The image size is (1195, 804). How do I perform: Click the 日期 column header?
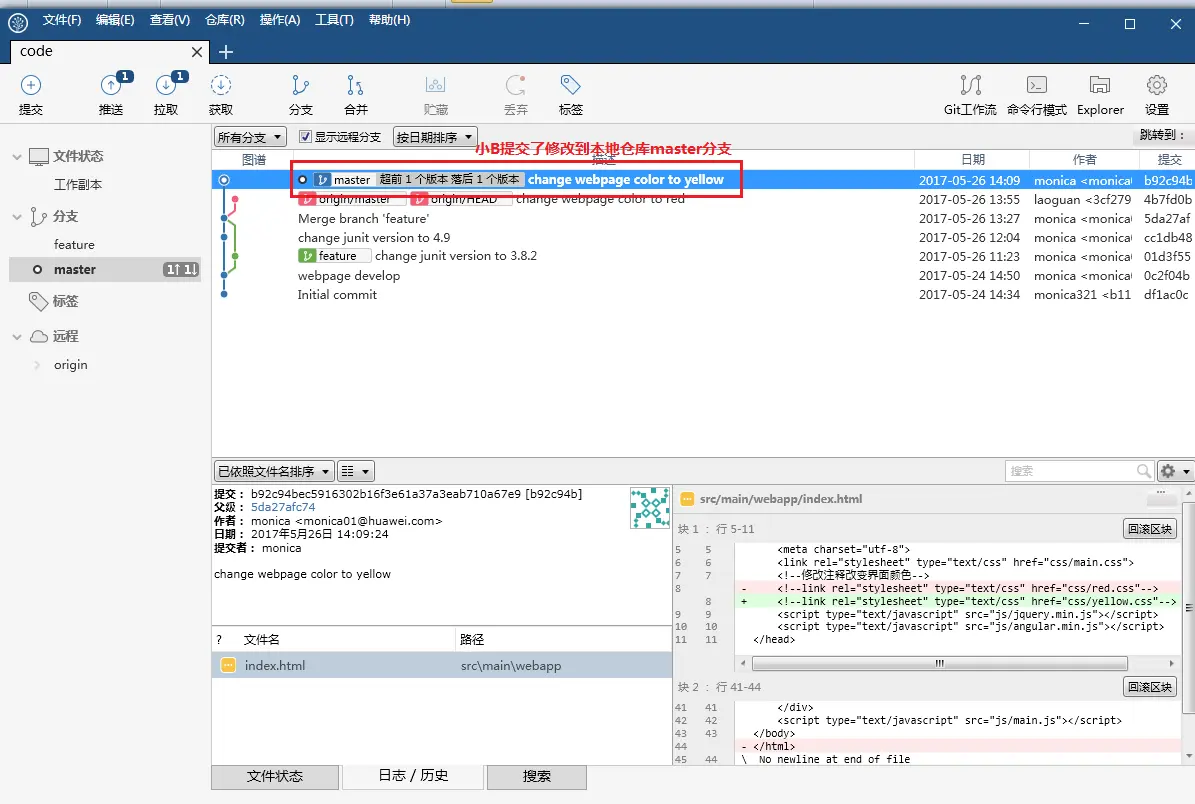(972, 159)
